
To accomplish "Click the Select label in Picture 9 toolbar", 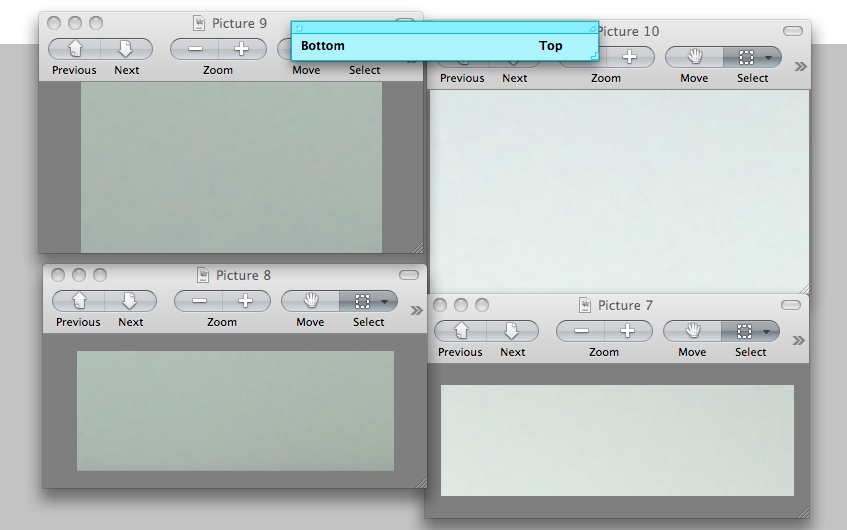I will [365, 70].
